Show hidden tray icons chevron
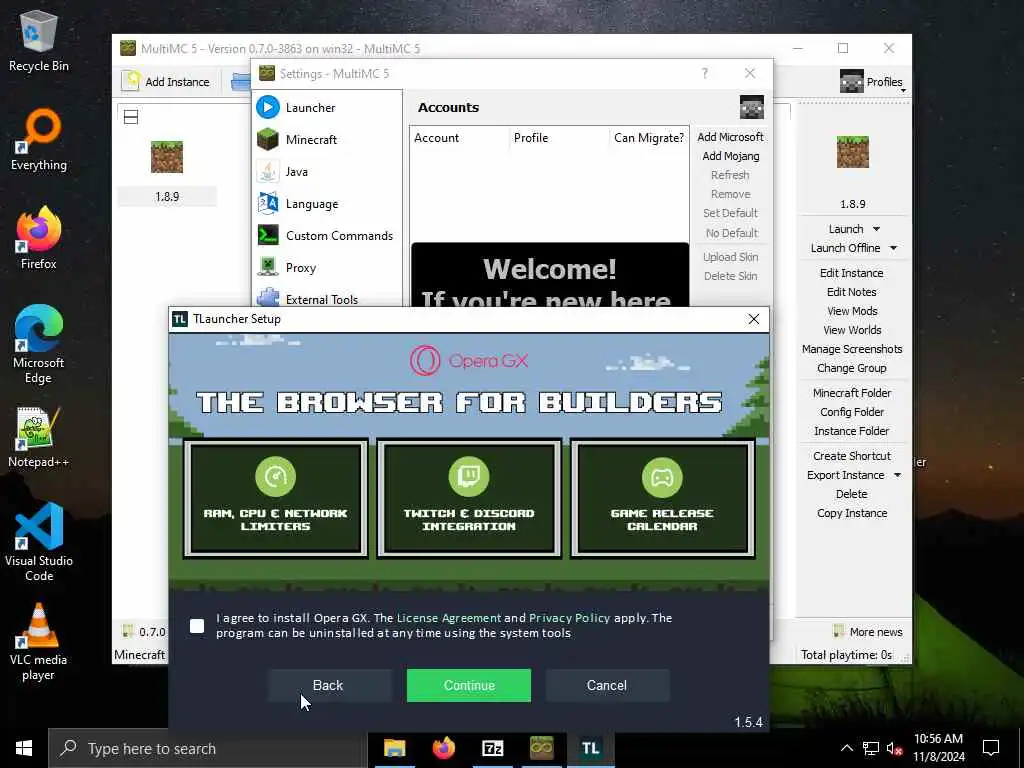The image size is (1024, 768). (846, 748)
